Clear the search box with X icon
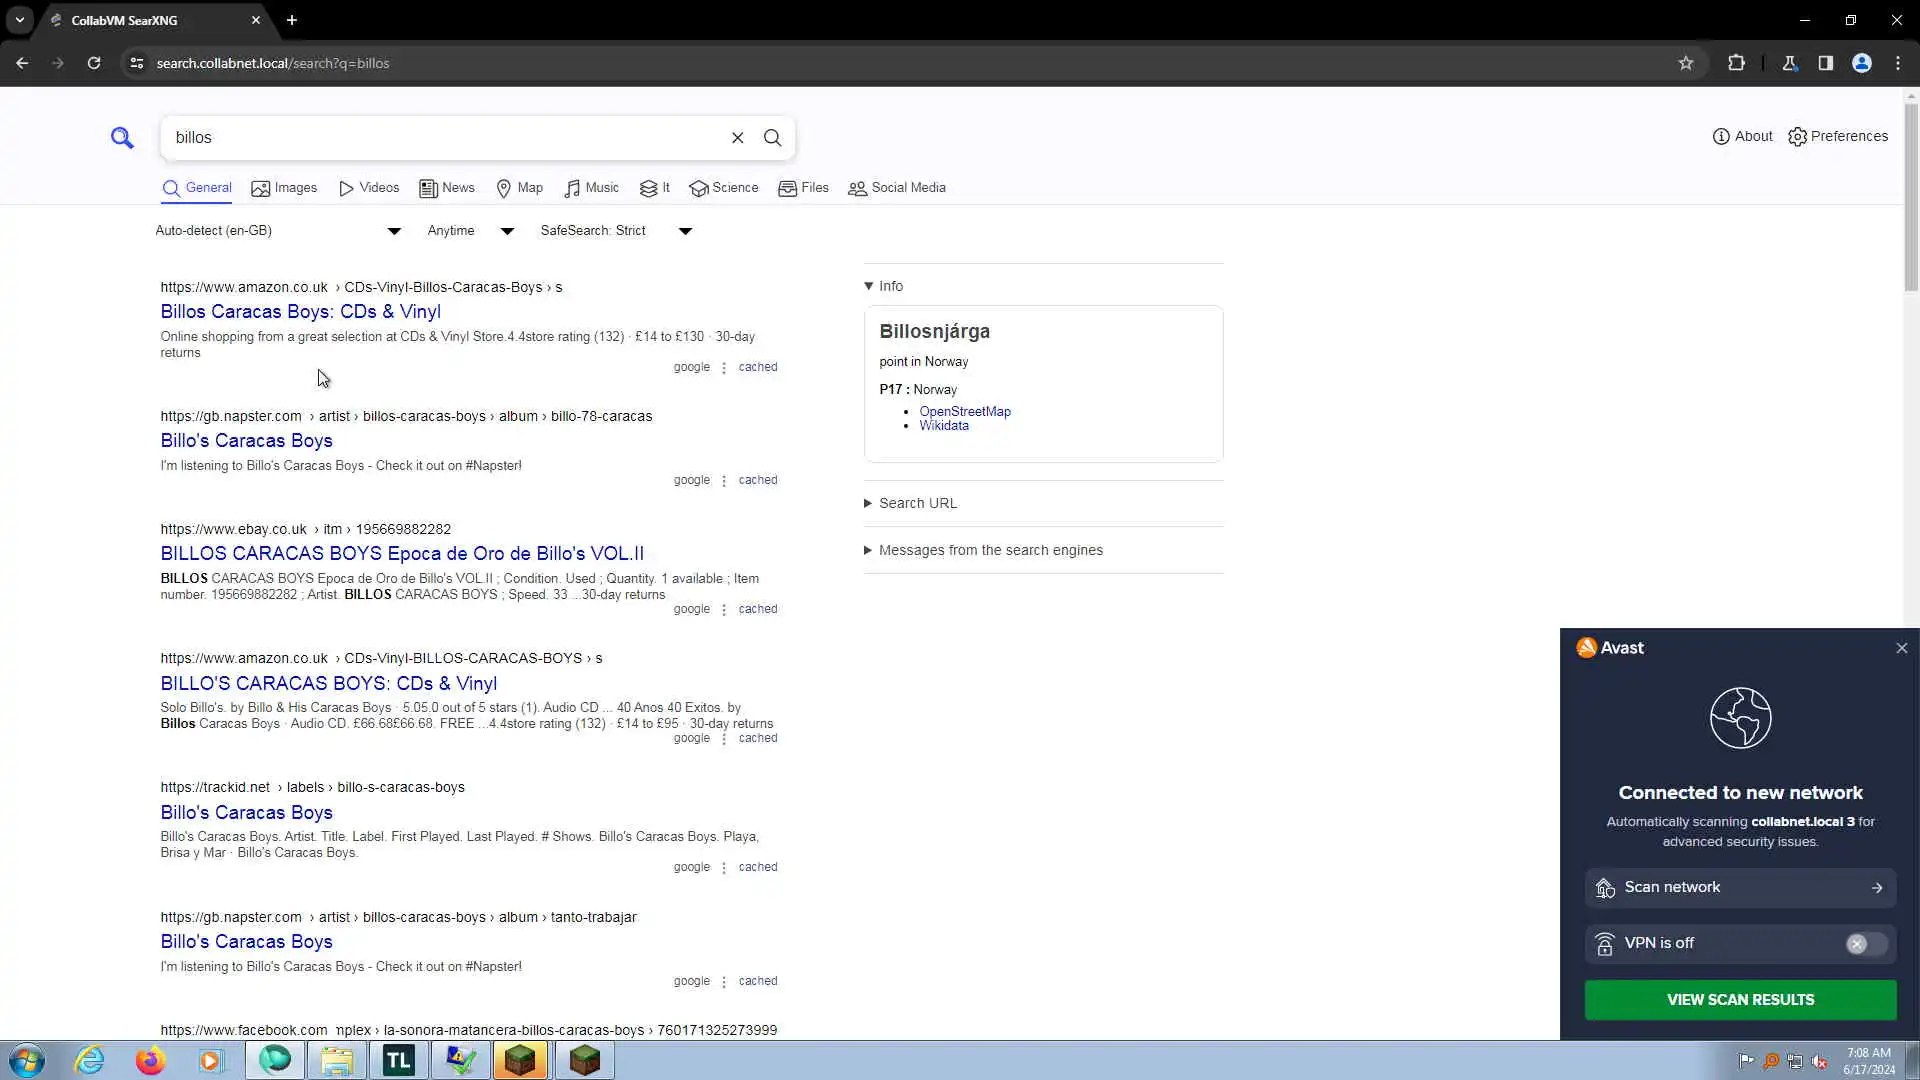The image size is (1920, 1080). pyautogui.click(x=737, y=138)
